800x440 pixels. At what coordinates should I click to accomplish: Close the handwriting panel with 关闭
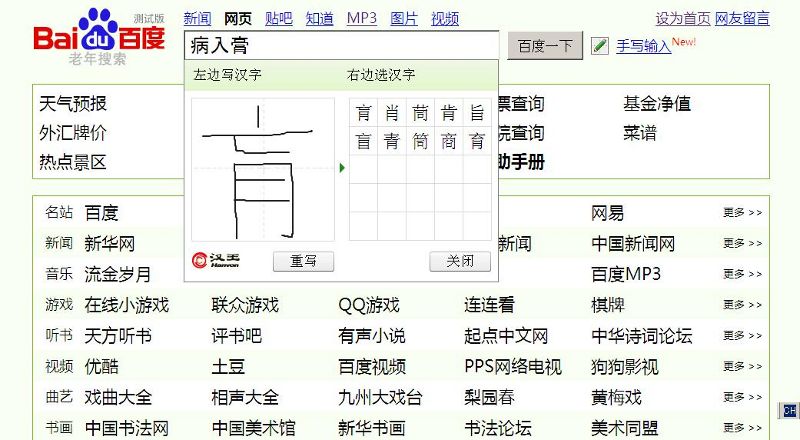[x=460, y=261]
